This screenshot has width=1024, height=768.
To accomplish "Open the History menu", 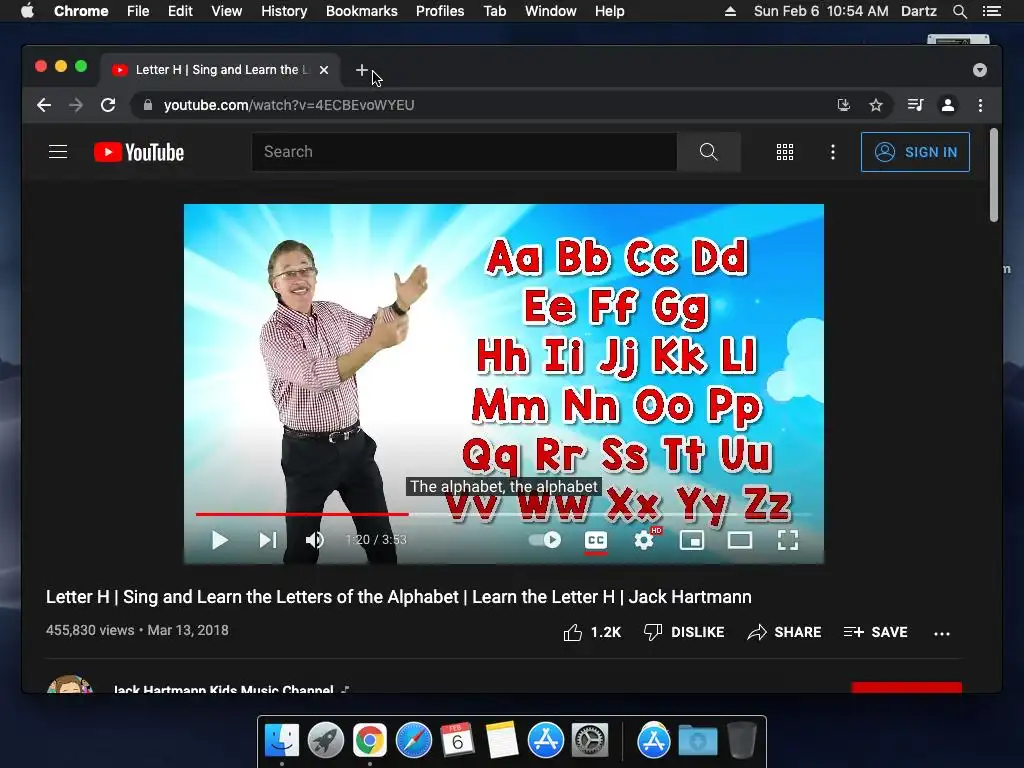I will 284,11.
